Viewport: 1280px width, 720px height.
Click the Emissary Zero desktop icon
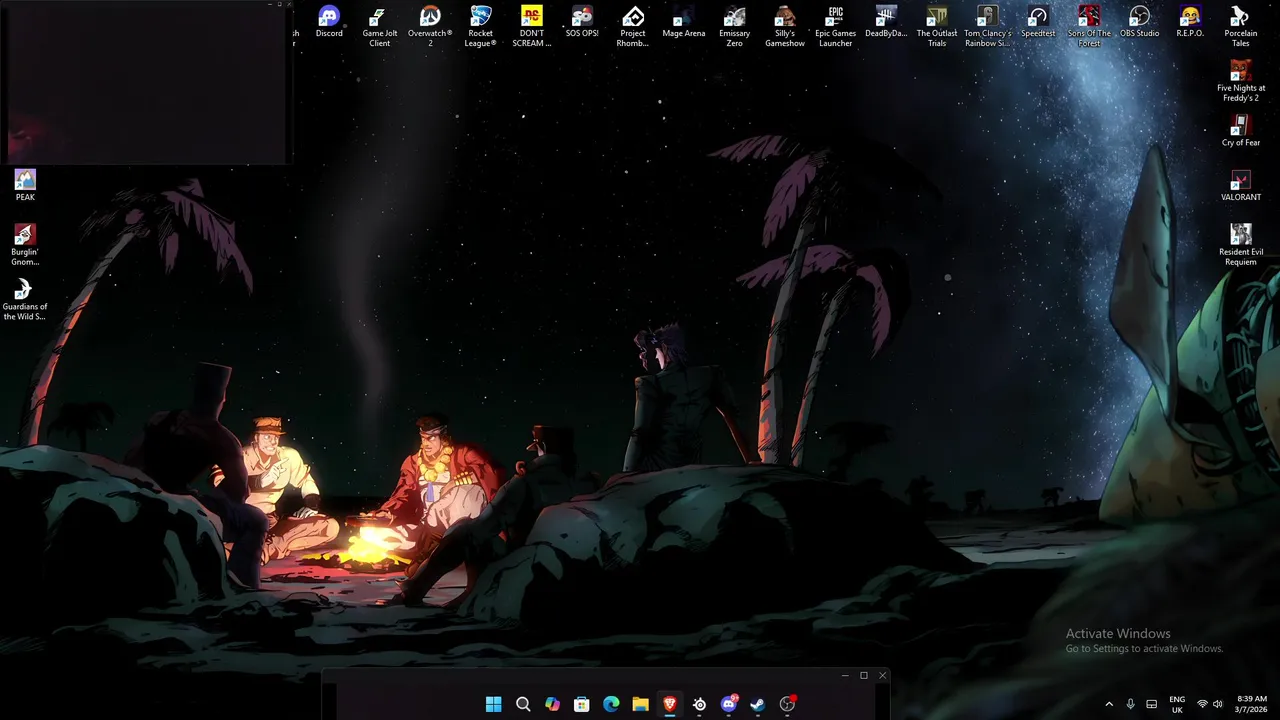click(x=734, y=26)
